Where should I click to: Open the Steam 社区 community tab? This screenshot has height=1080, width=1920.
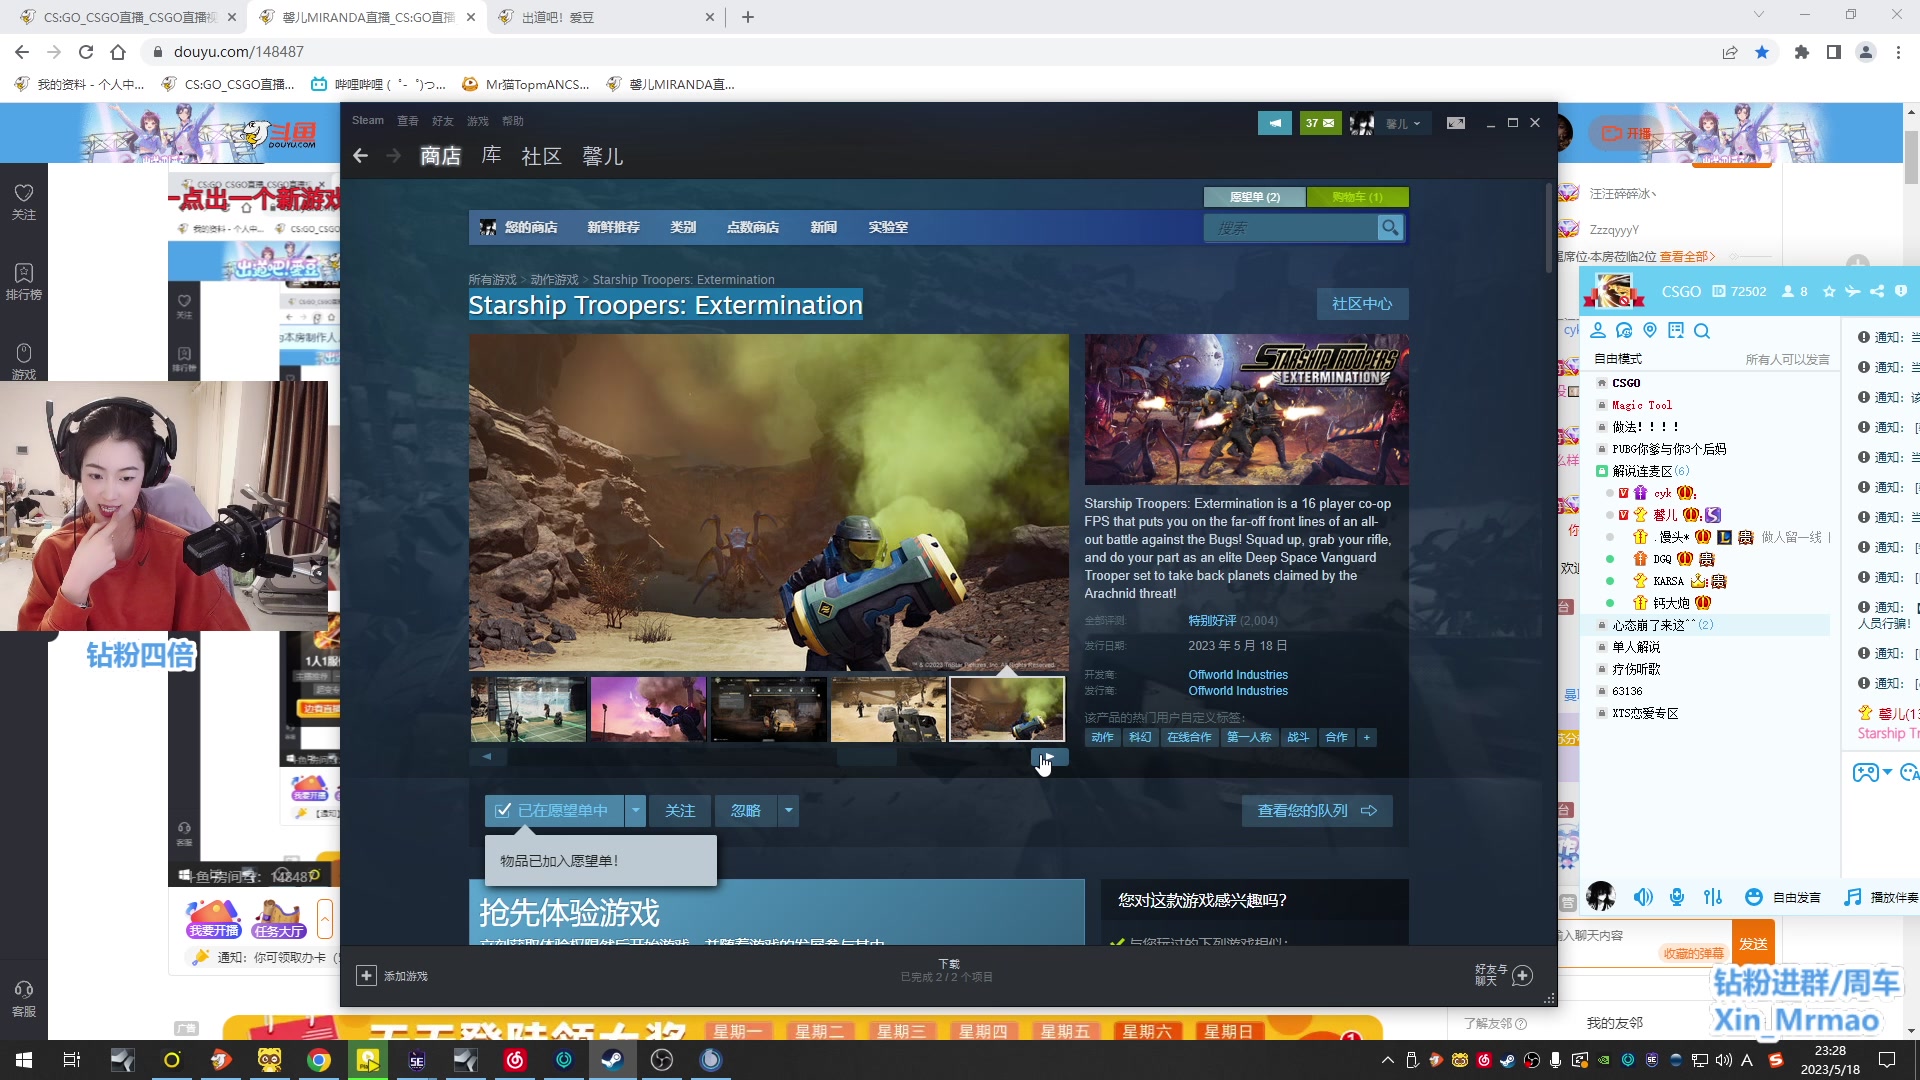click(x=541, y=156)
